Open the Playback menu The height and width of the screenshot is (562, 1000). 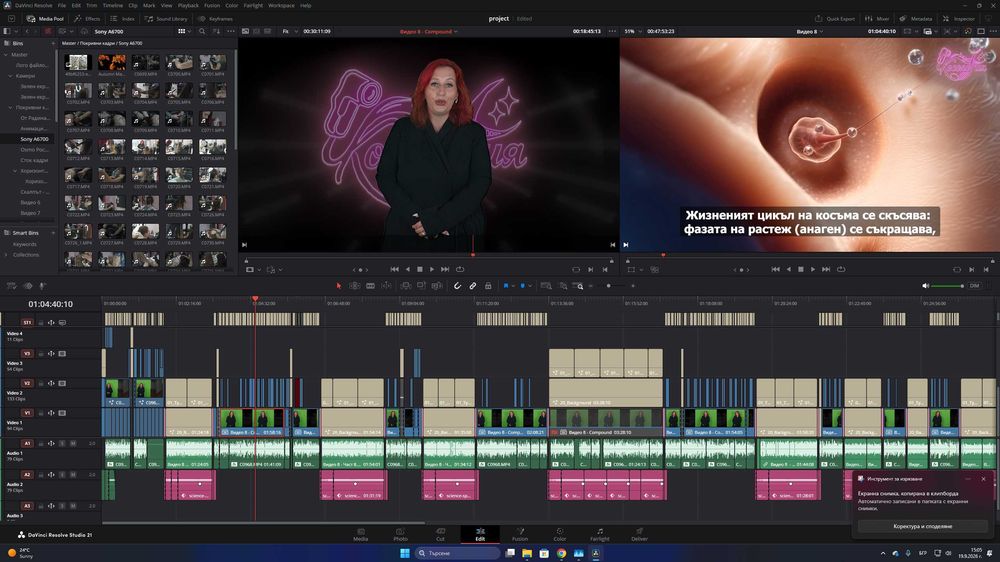(x=188, y=5)
